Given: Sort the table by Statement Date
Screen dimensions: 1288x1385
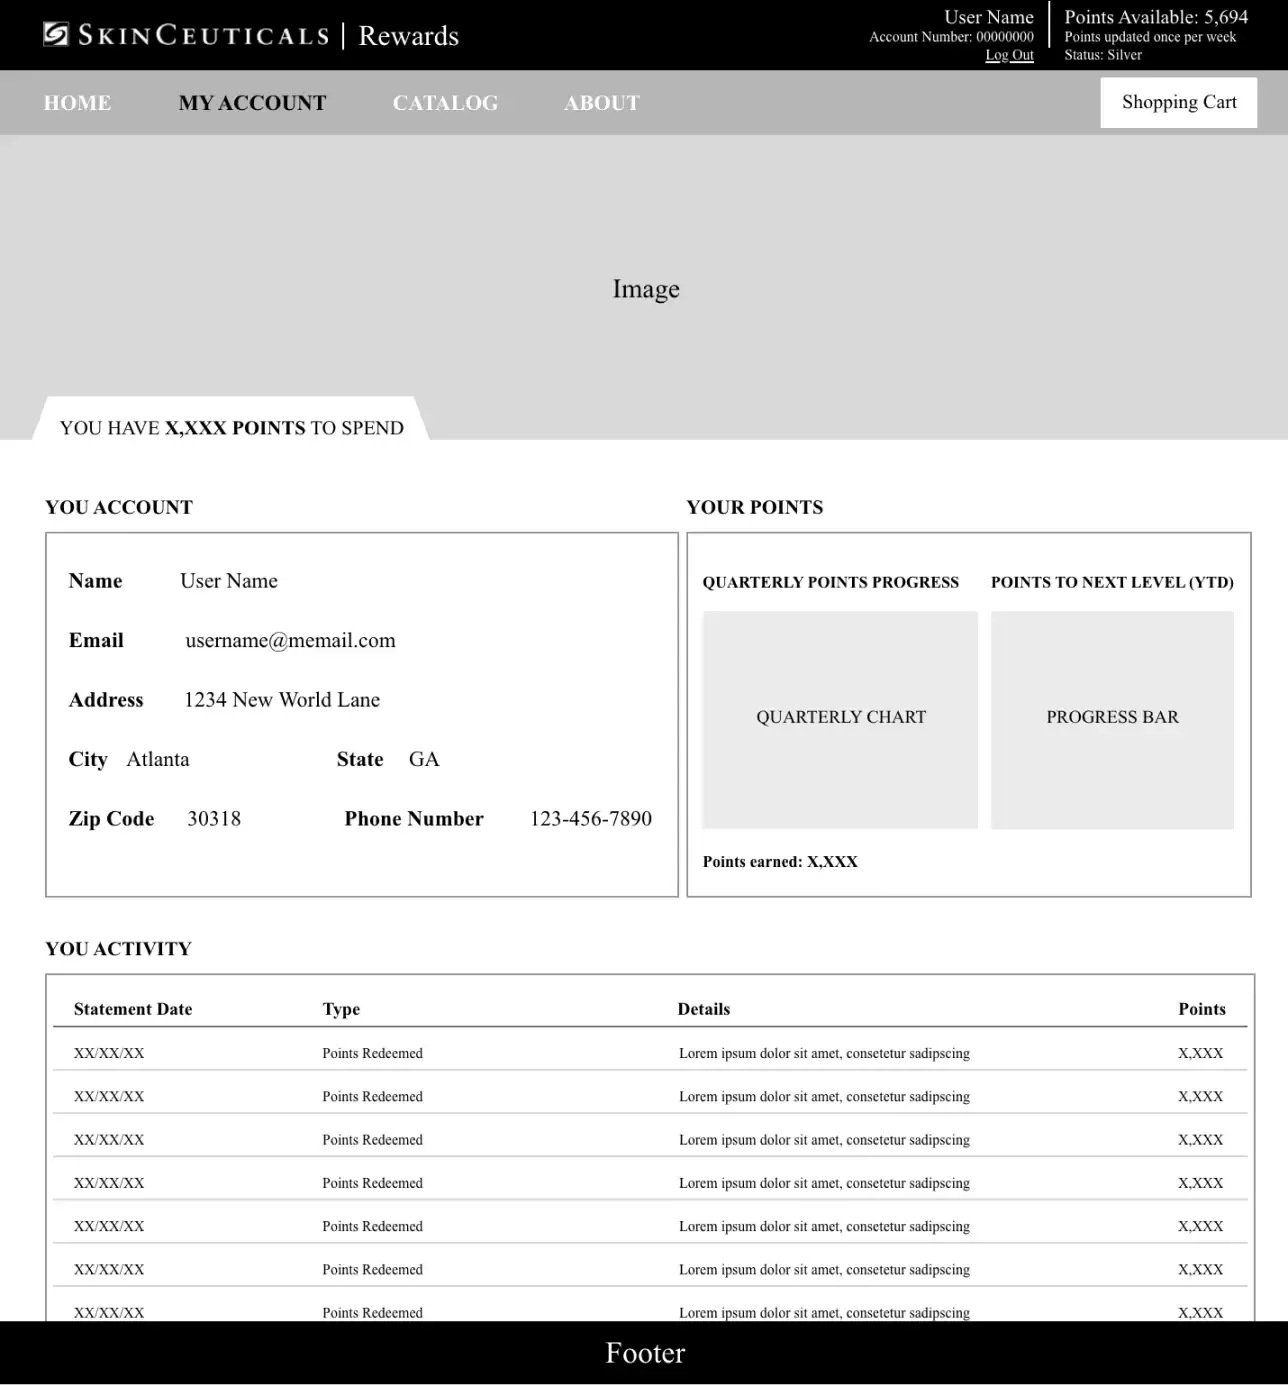Looking at the screenshot, I should (x=132, y=1009).
